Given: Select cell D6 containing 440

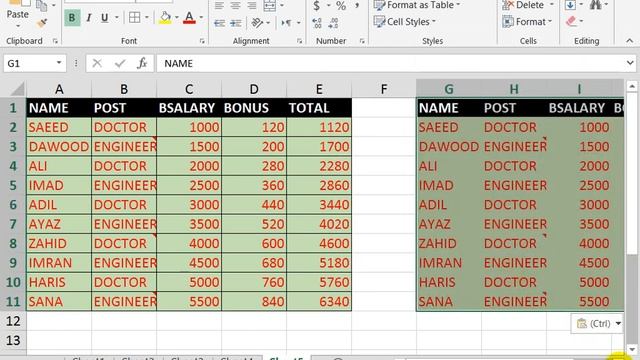Looking at the screenshot, I should [x=254, y=205].
